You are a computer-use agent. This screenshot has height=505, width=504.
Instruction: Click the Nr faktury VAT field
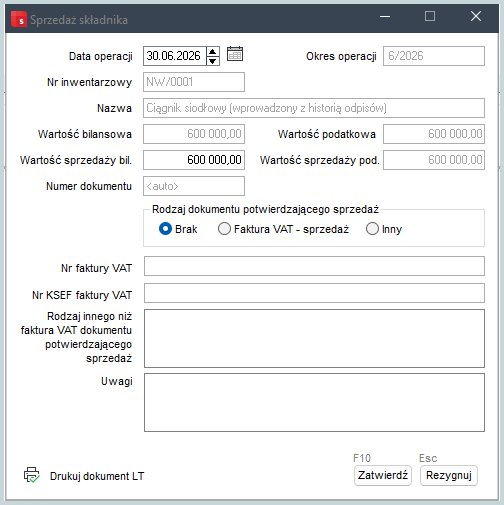314,266
